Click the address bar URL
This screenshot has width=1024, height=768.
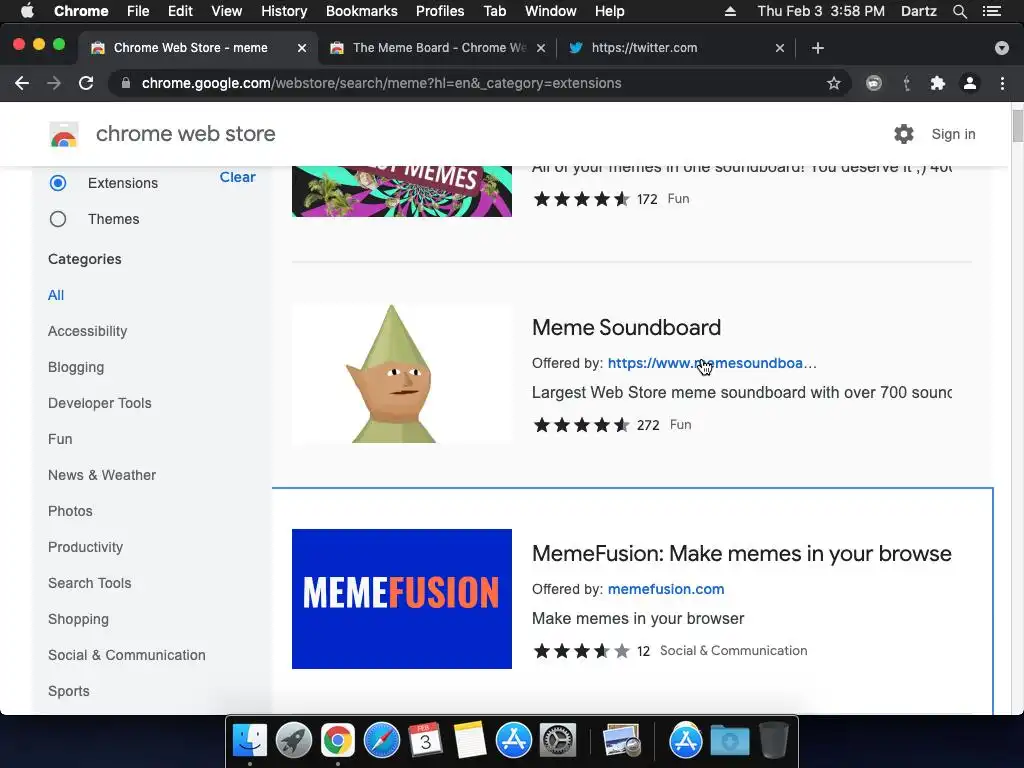(381, 83)
